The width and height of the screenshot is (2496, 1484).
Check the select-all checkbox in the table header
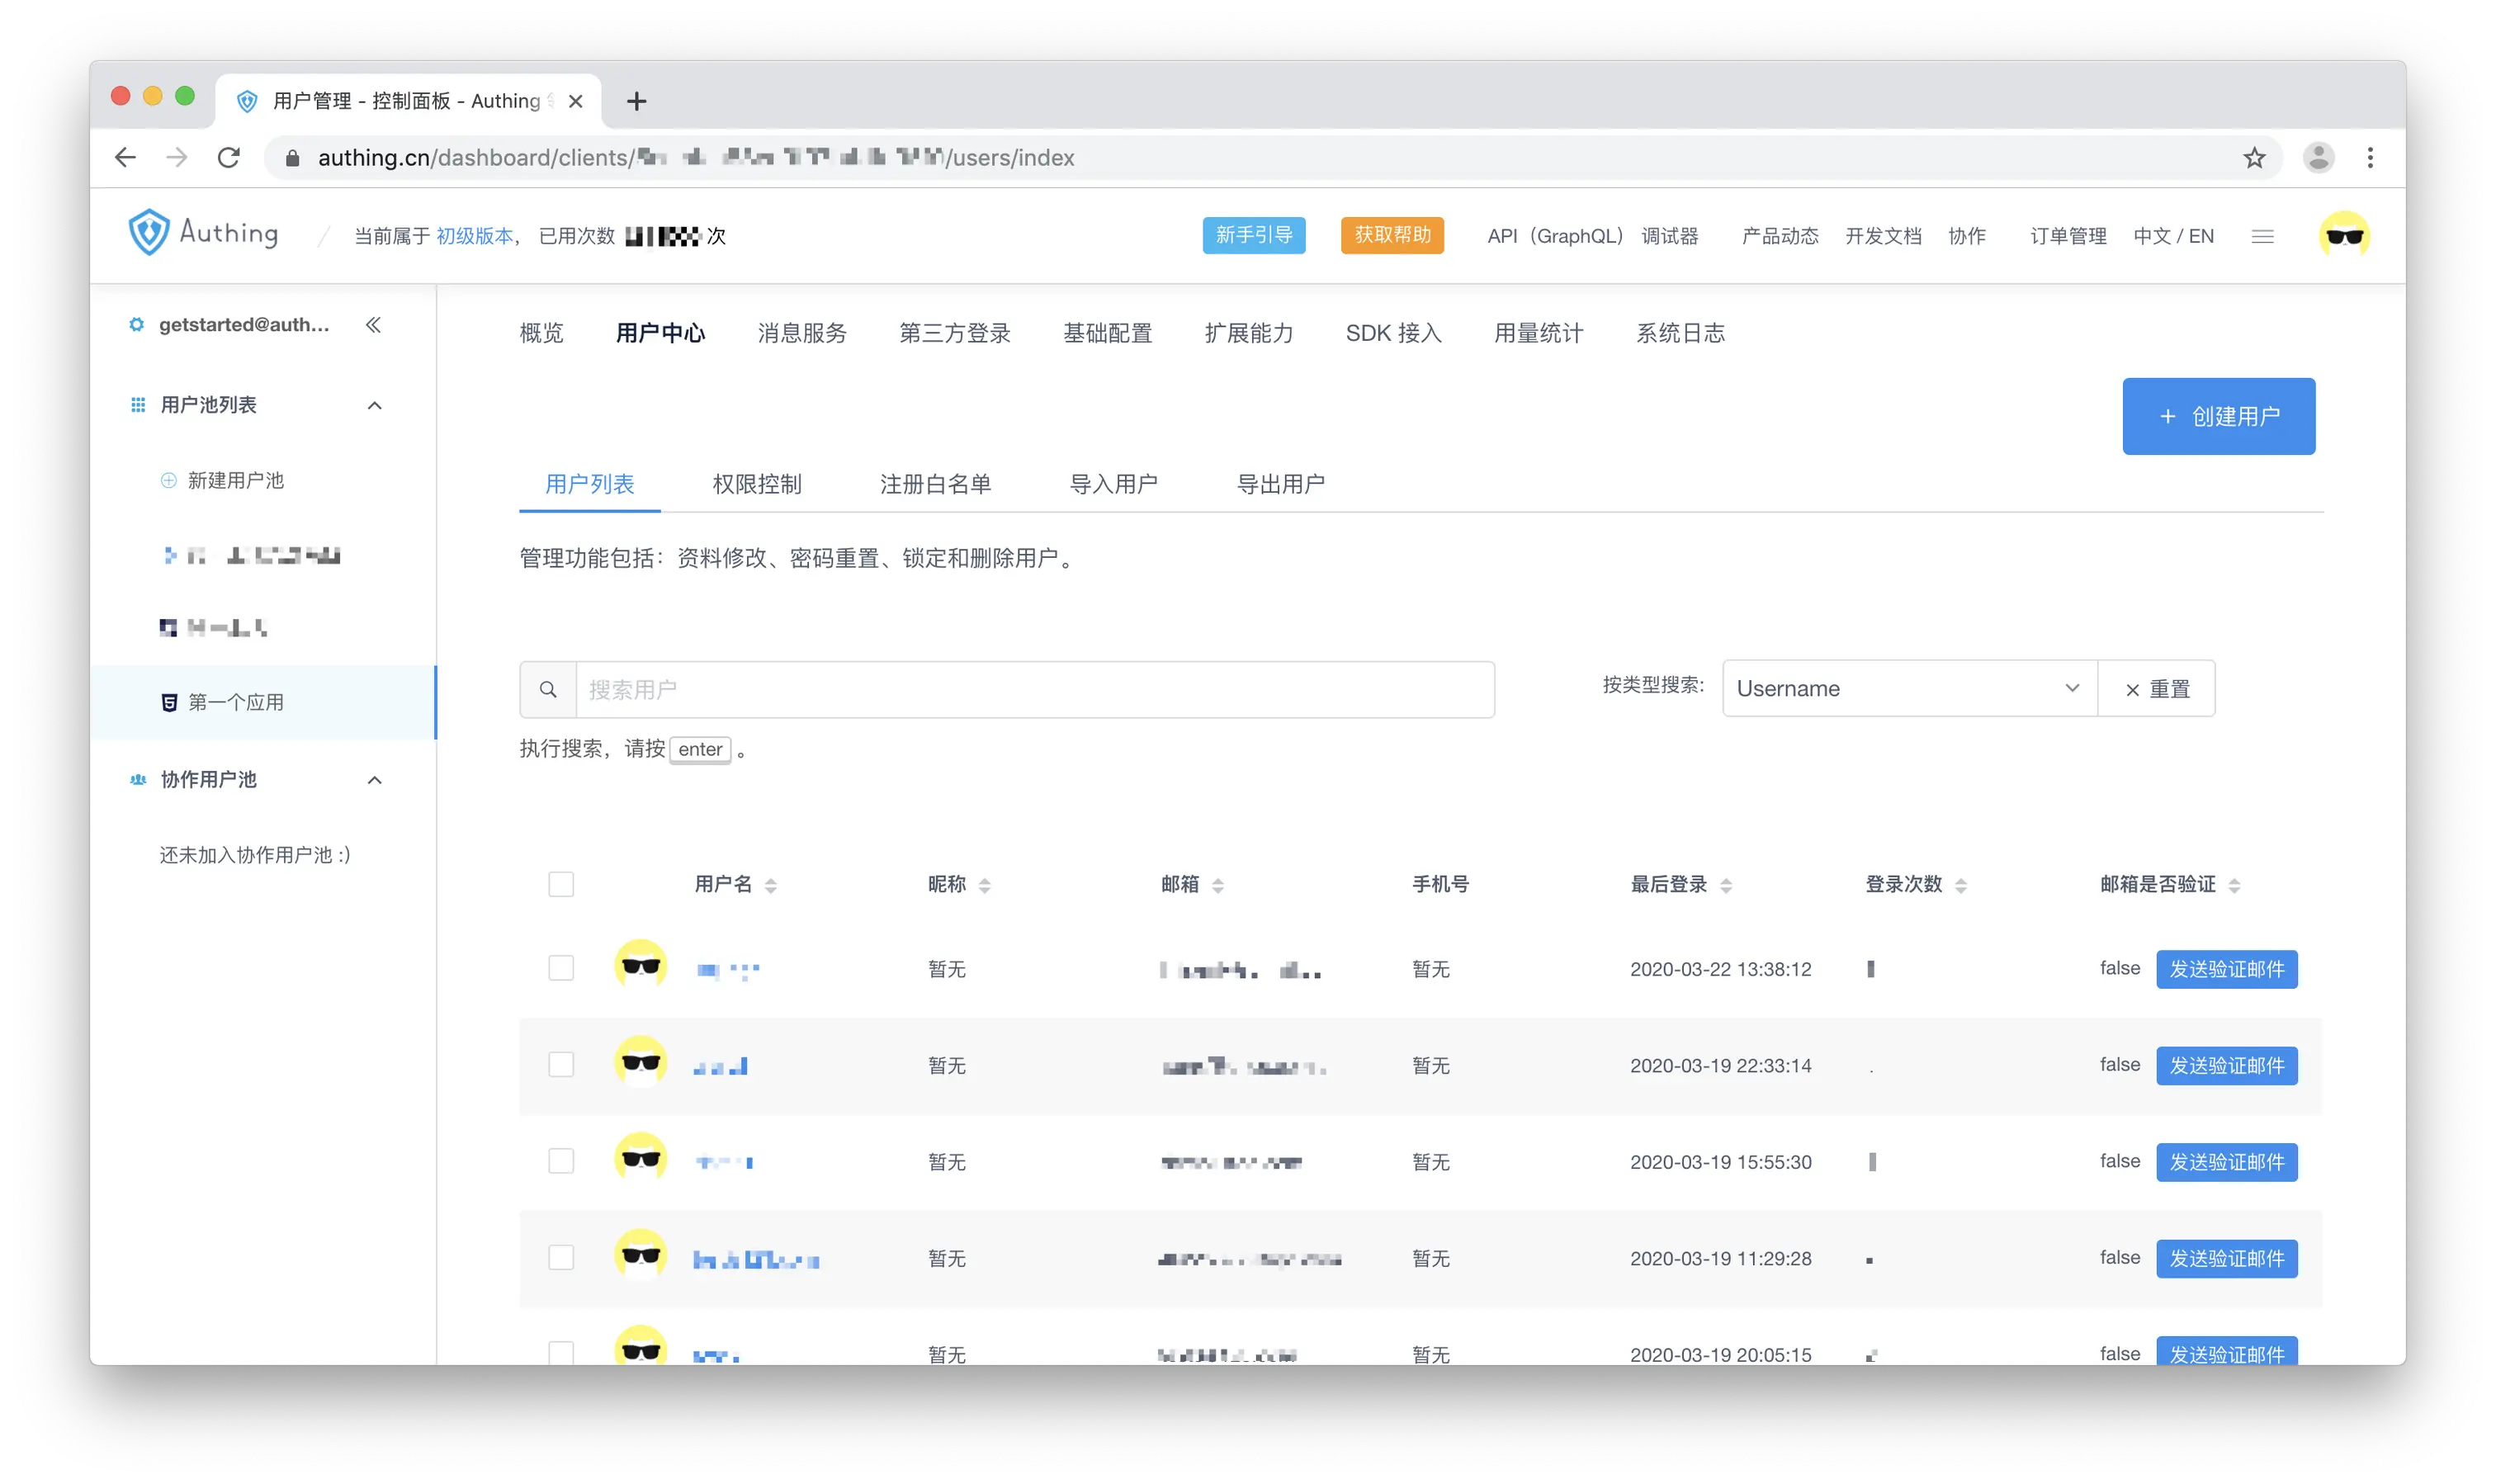tap(561, 883)
